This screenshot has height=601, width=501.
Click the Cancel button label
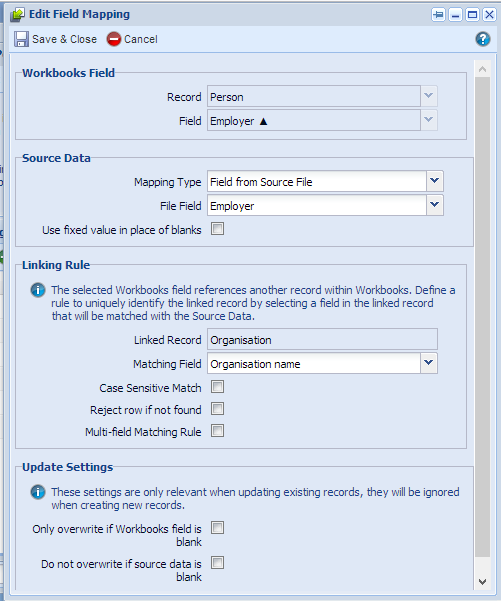(141, 39)
